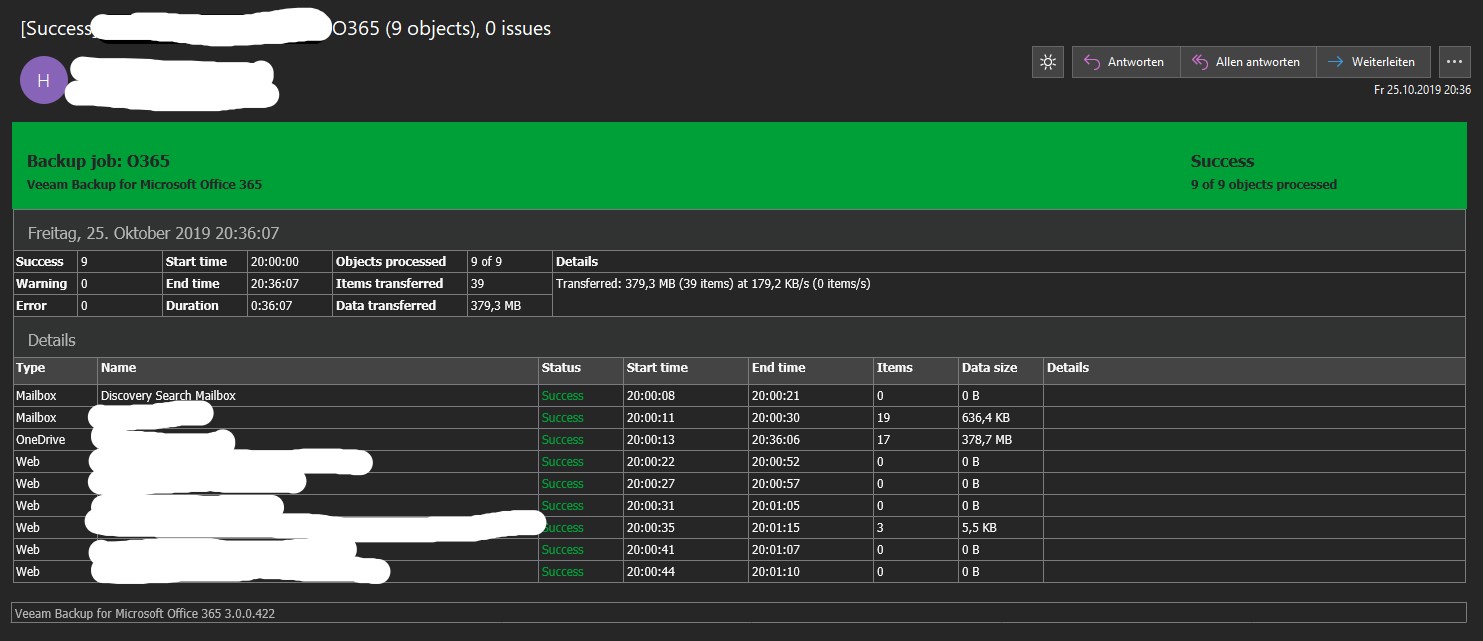Select Data transferred value 379,3 MB

495,306
